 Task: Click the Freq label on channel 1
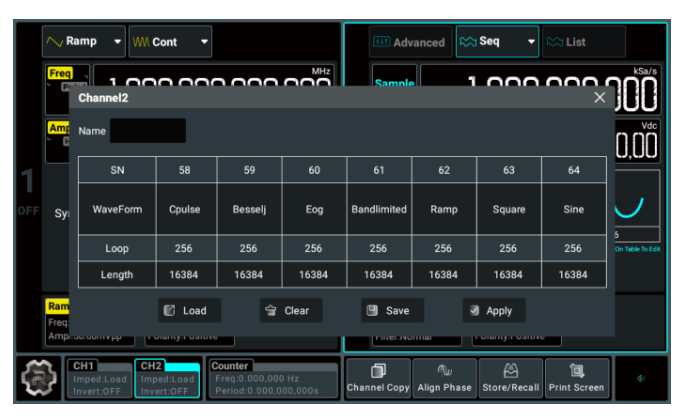[x=60, y=73]
